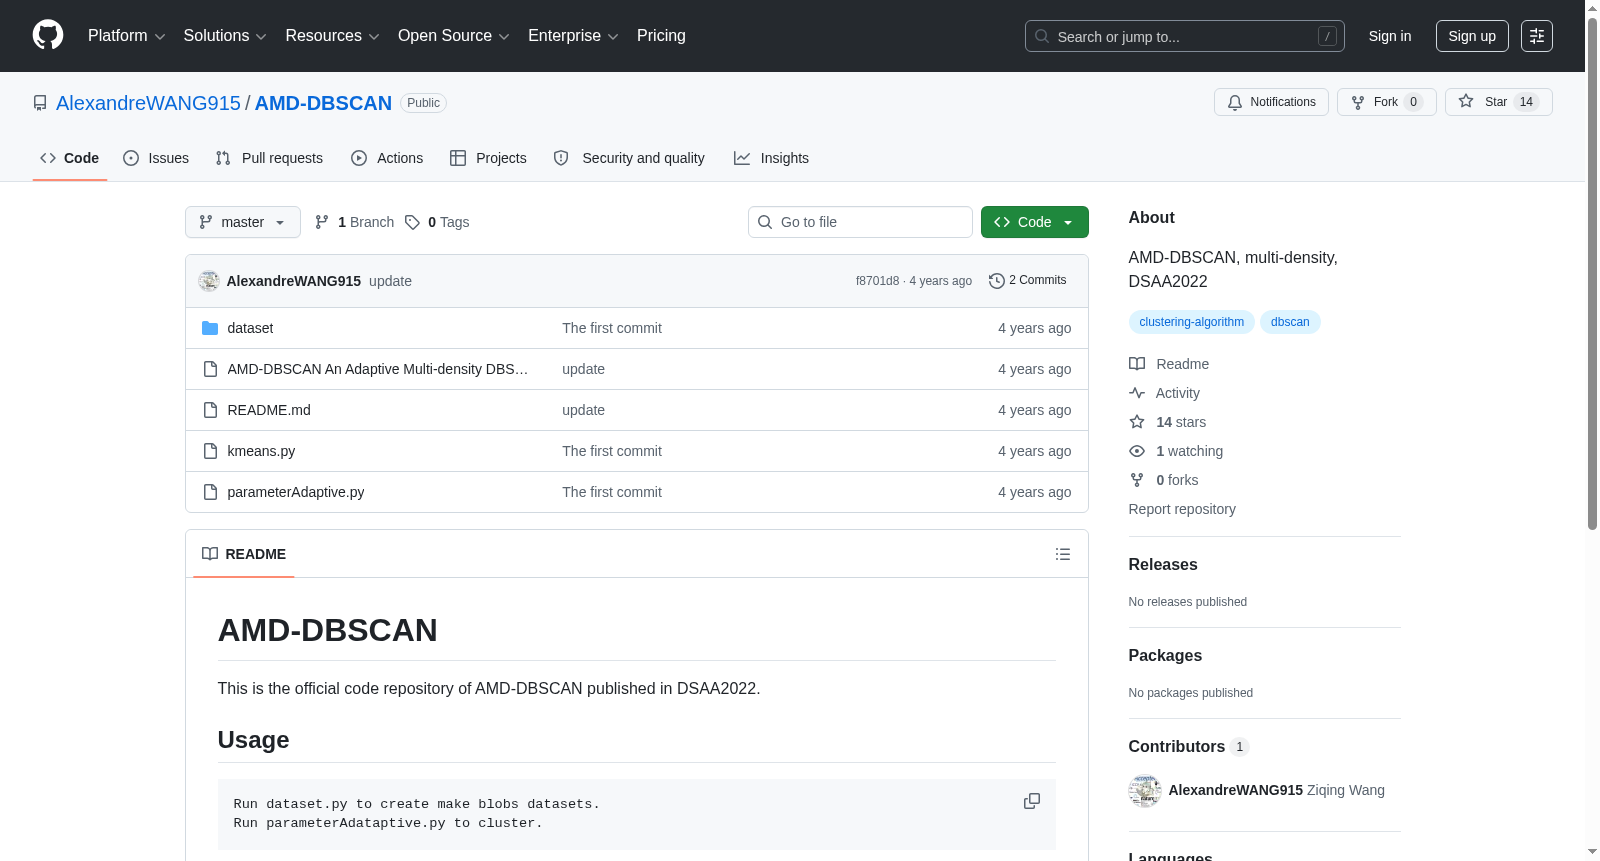1600x861 pixels.
Task: Click the bell icon in Notifications button
Action: coord(1235,102)
